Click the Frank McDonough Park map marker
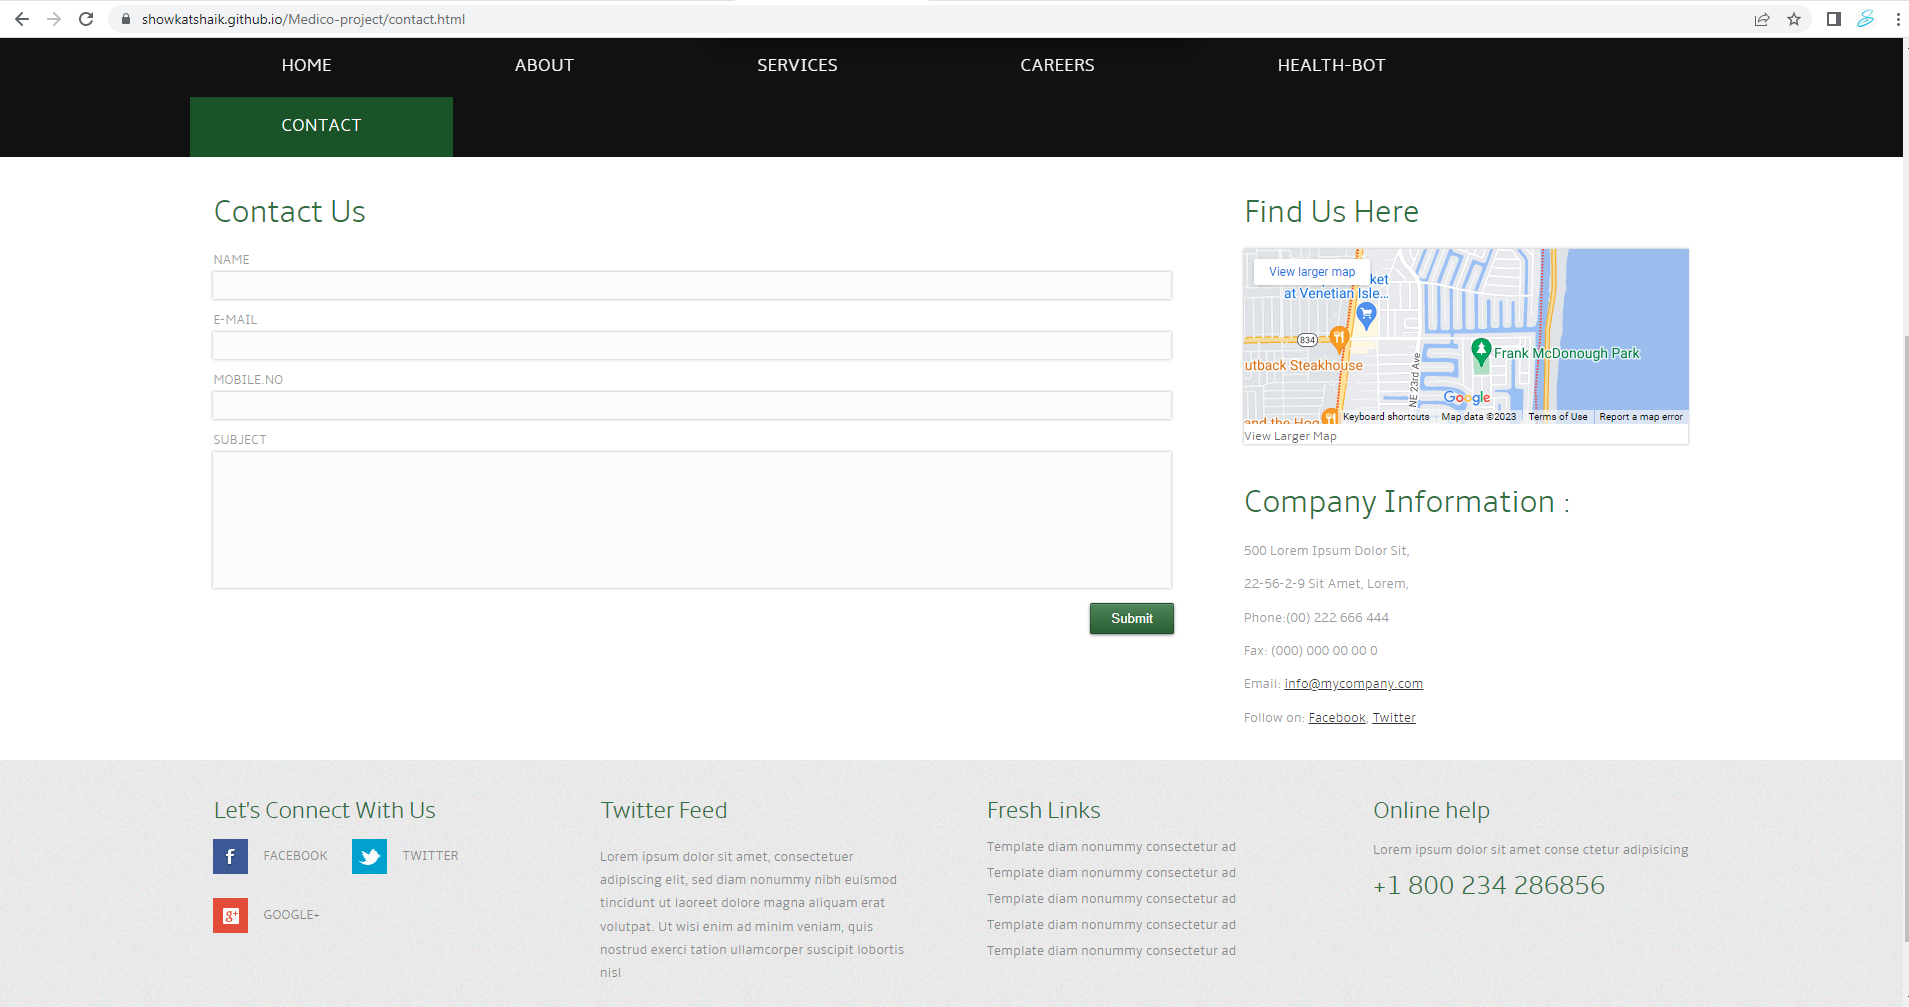 1481,352
